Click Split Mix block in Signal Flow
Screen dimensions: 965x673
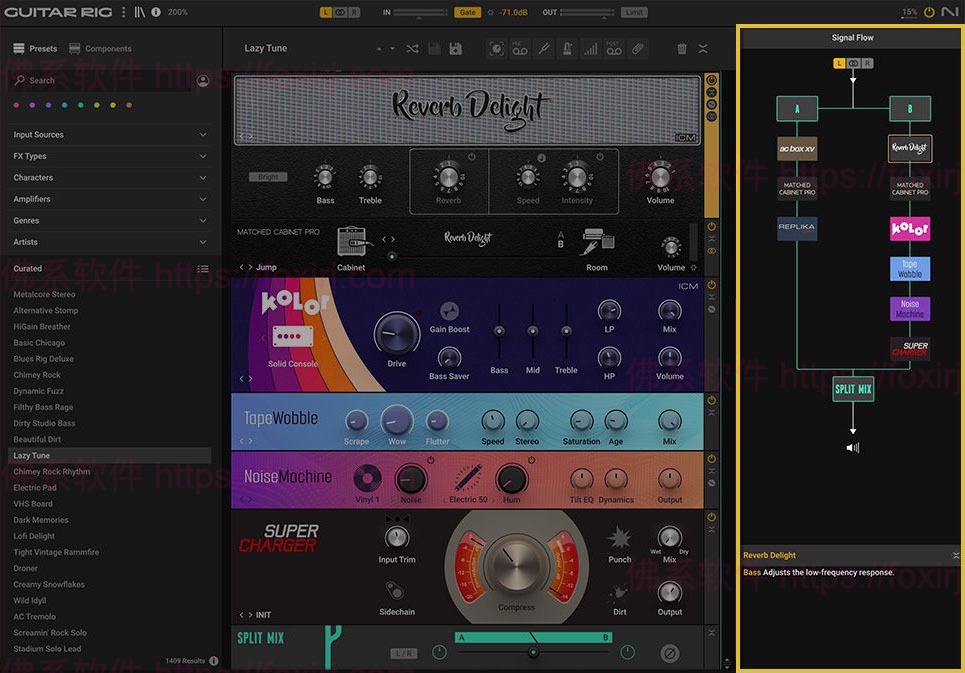[x=853, y=388]
